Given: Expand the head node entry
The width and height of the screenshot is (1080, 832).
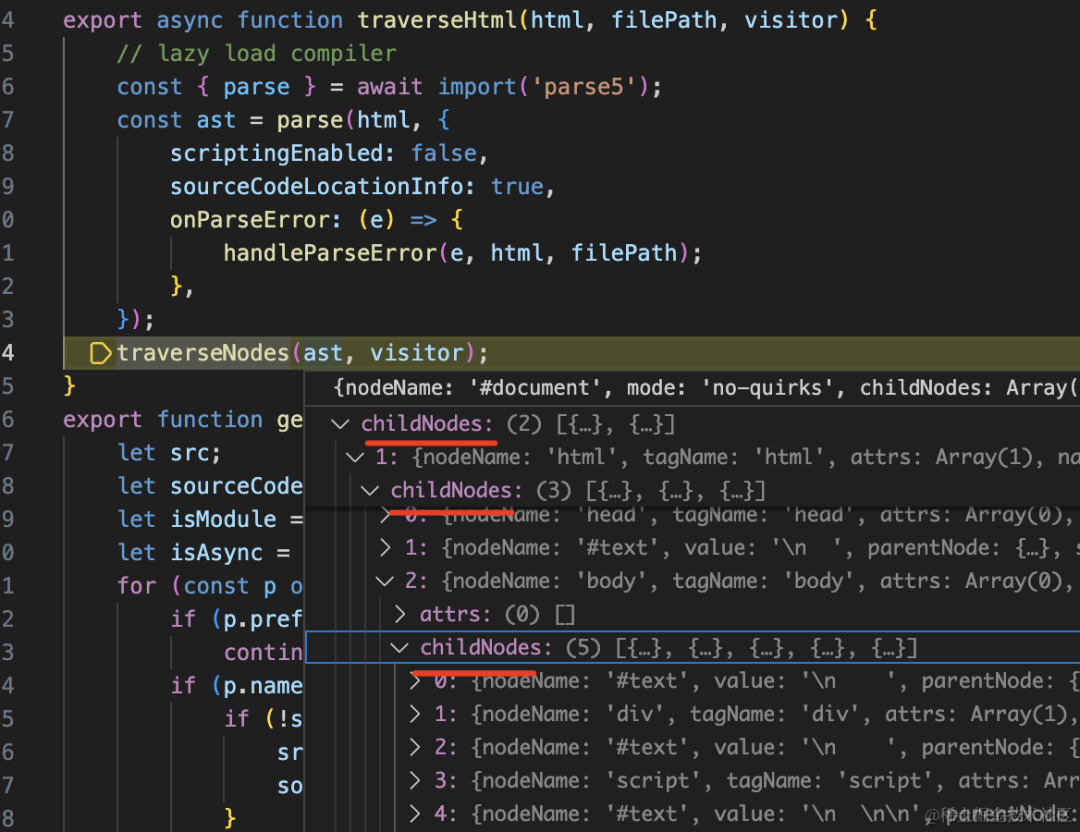Looking at the screenshot, I should (386, 514).
